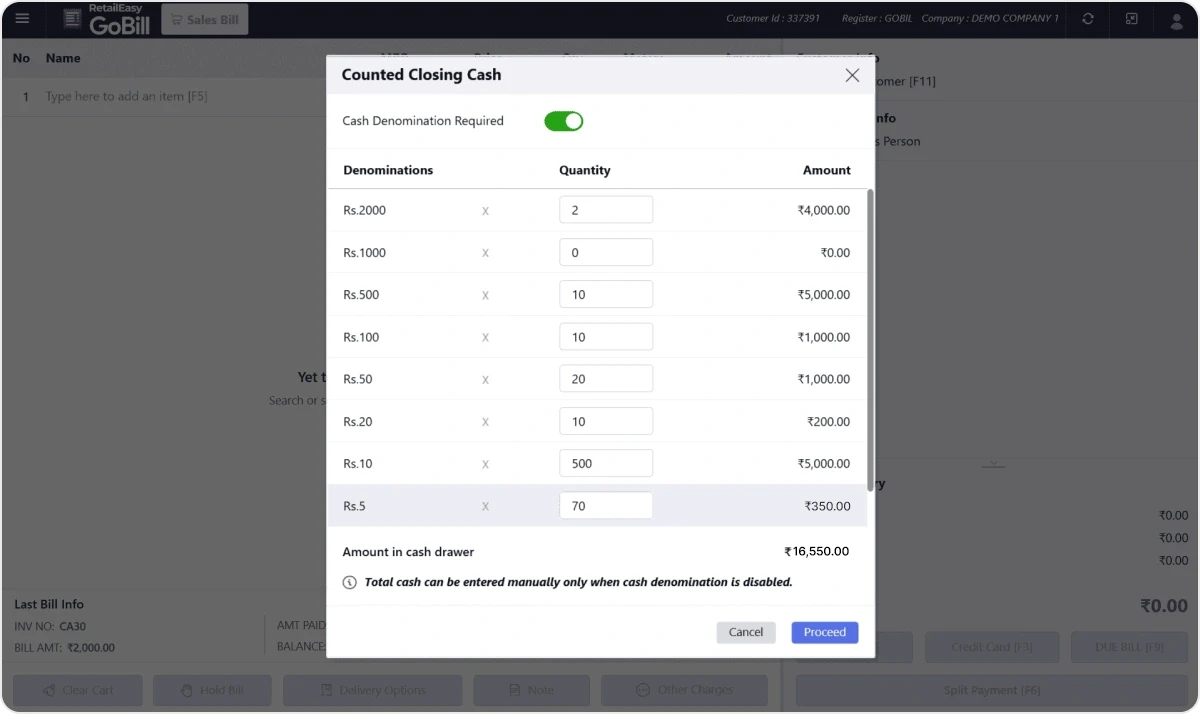Screen dimensions: 1200x714
Task: Focus the Rs.5 quantity field
Action: (x=605, y=506)
